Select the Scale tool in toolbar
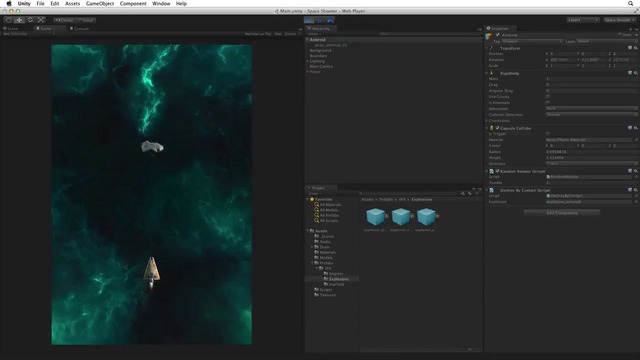640x360 pixels. tap(41, 20)
